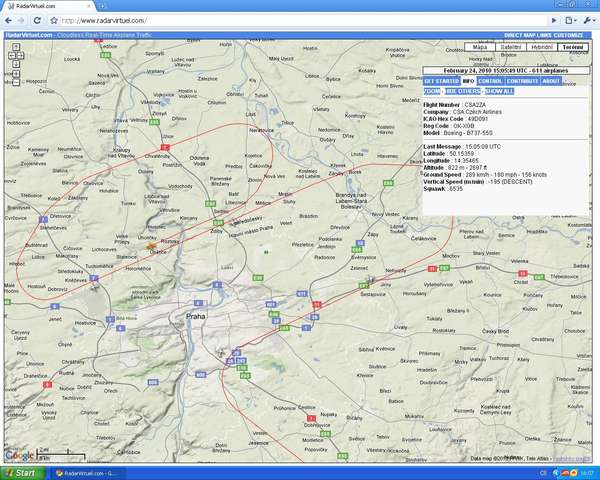
Task: Click the Praha city label on map
Action: [195, 316]
